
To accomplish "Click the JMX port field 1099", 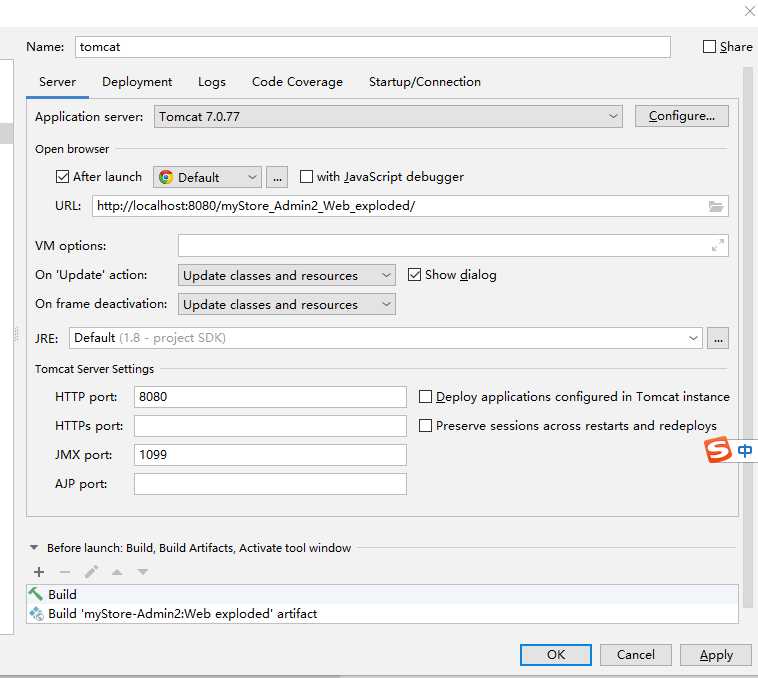I will 270,455.
